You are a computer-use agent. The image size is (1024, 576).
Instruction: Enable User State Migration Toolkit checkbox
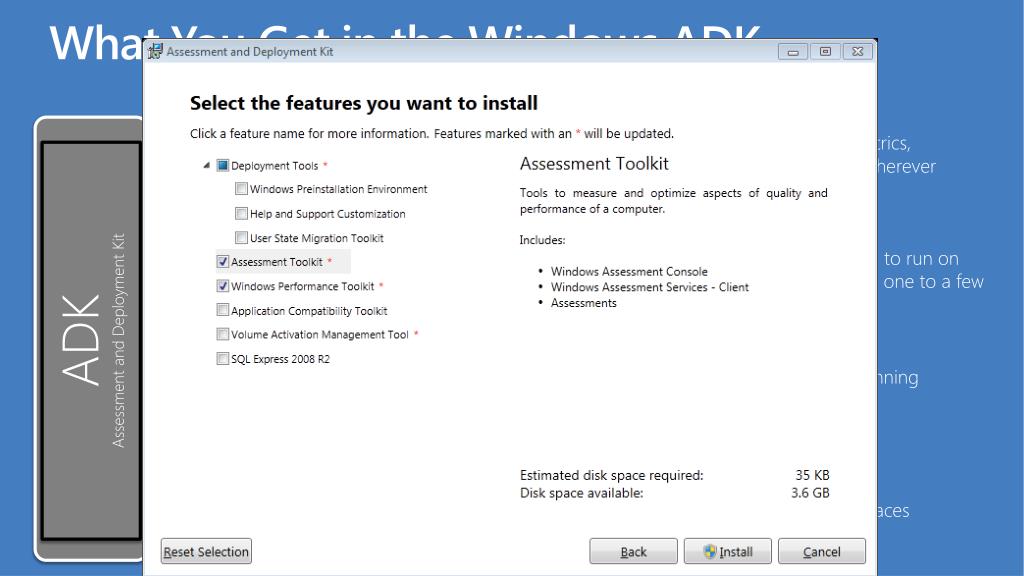(241, 238)
